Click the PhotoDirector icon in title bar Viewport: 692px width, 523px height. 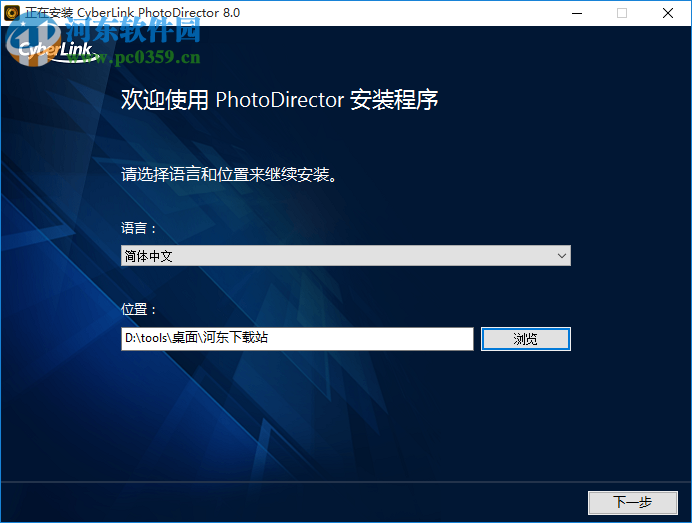coord(12,13)
